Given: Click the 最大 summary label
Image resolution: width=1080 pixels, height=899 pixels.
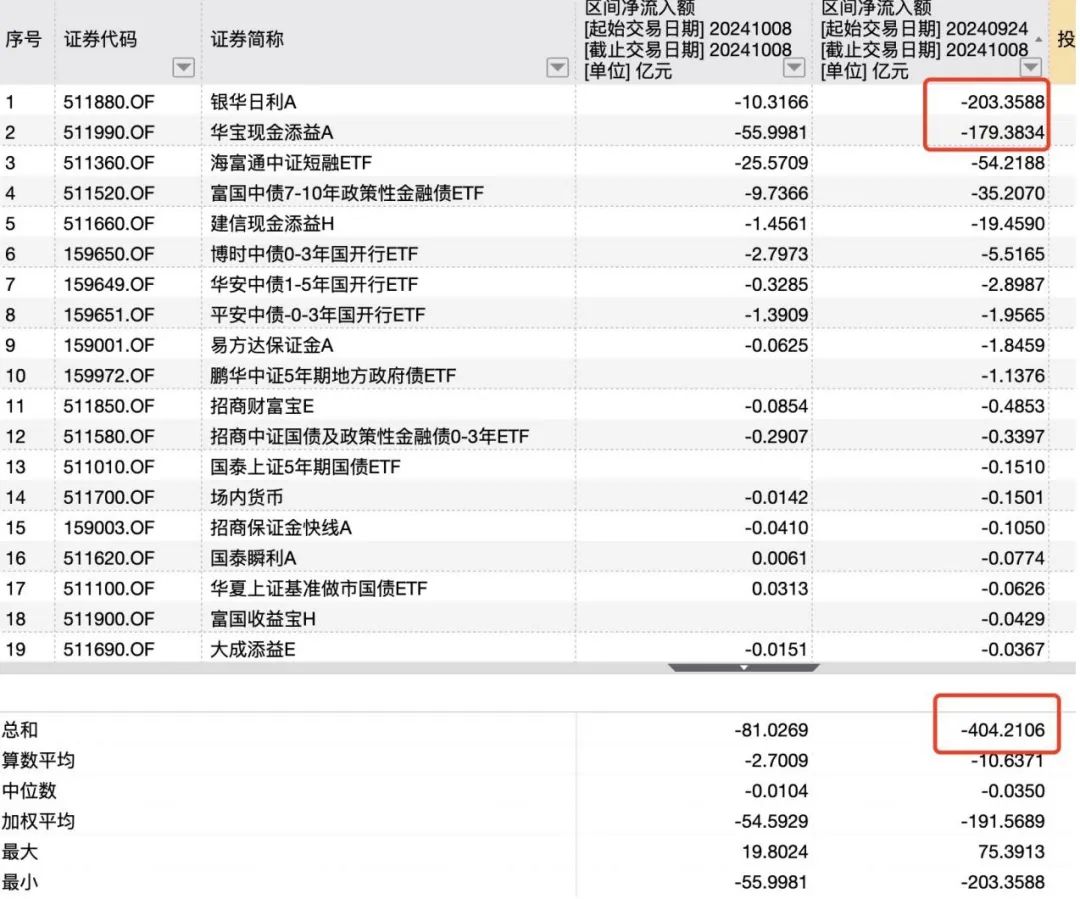Looking at the screenshot, I should tap(20, 851).
